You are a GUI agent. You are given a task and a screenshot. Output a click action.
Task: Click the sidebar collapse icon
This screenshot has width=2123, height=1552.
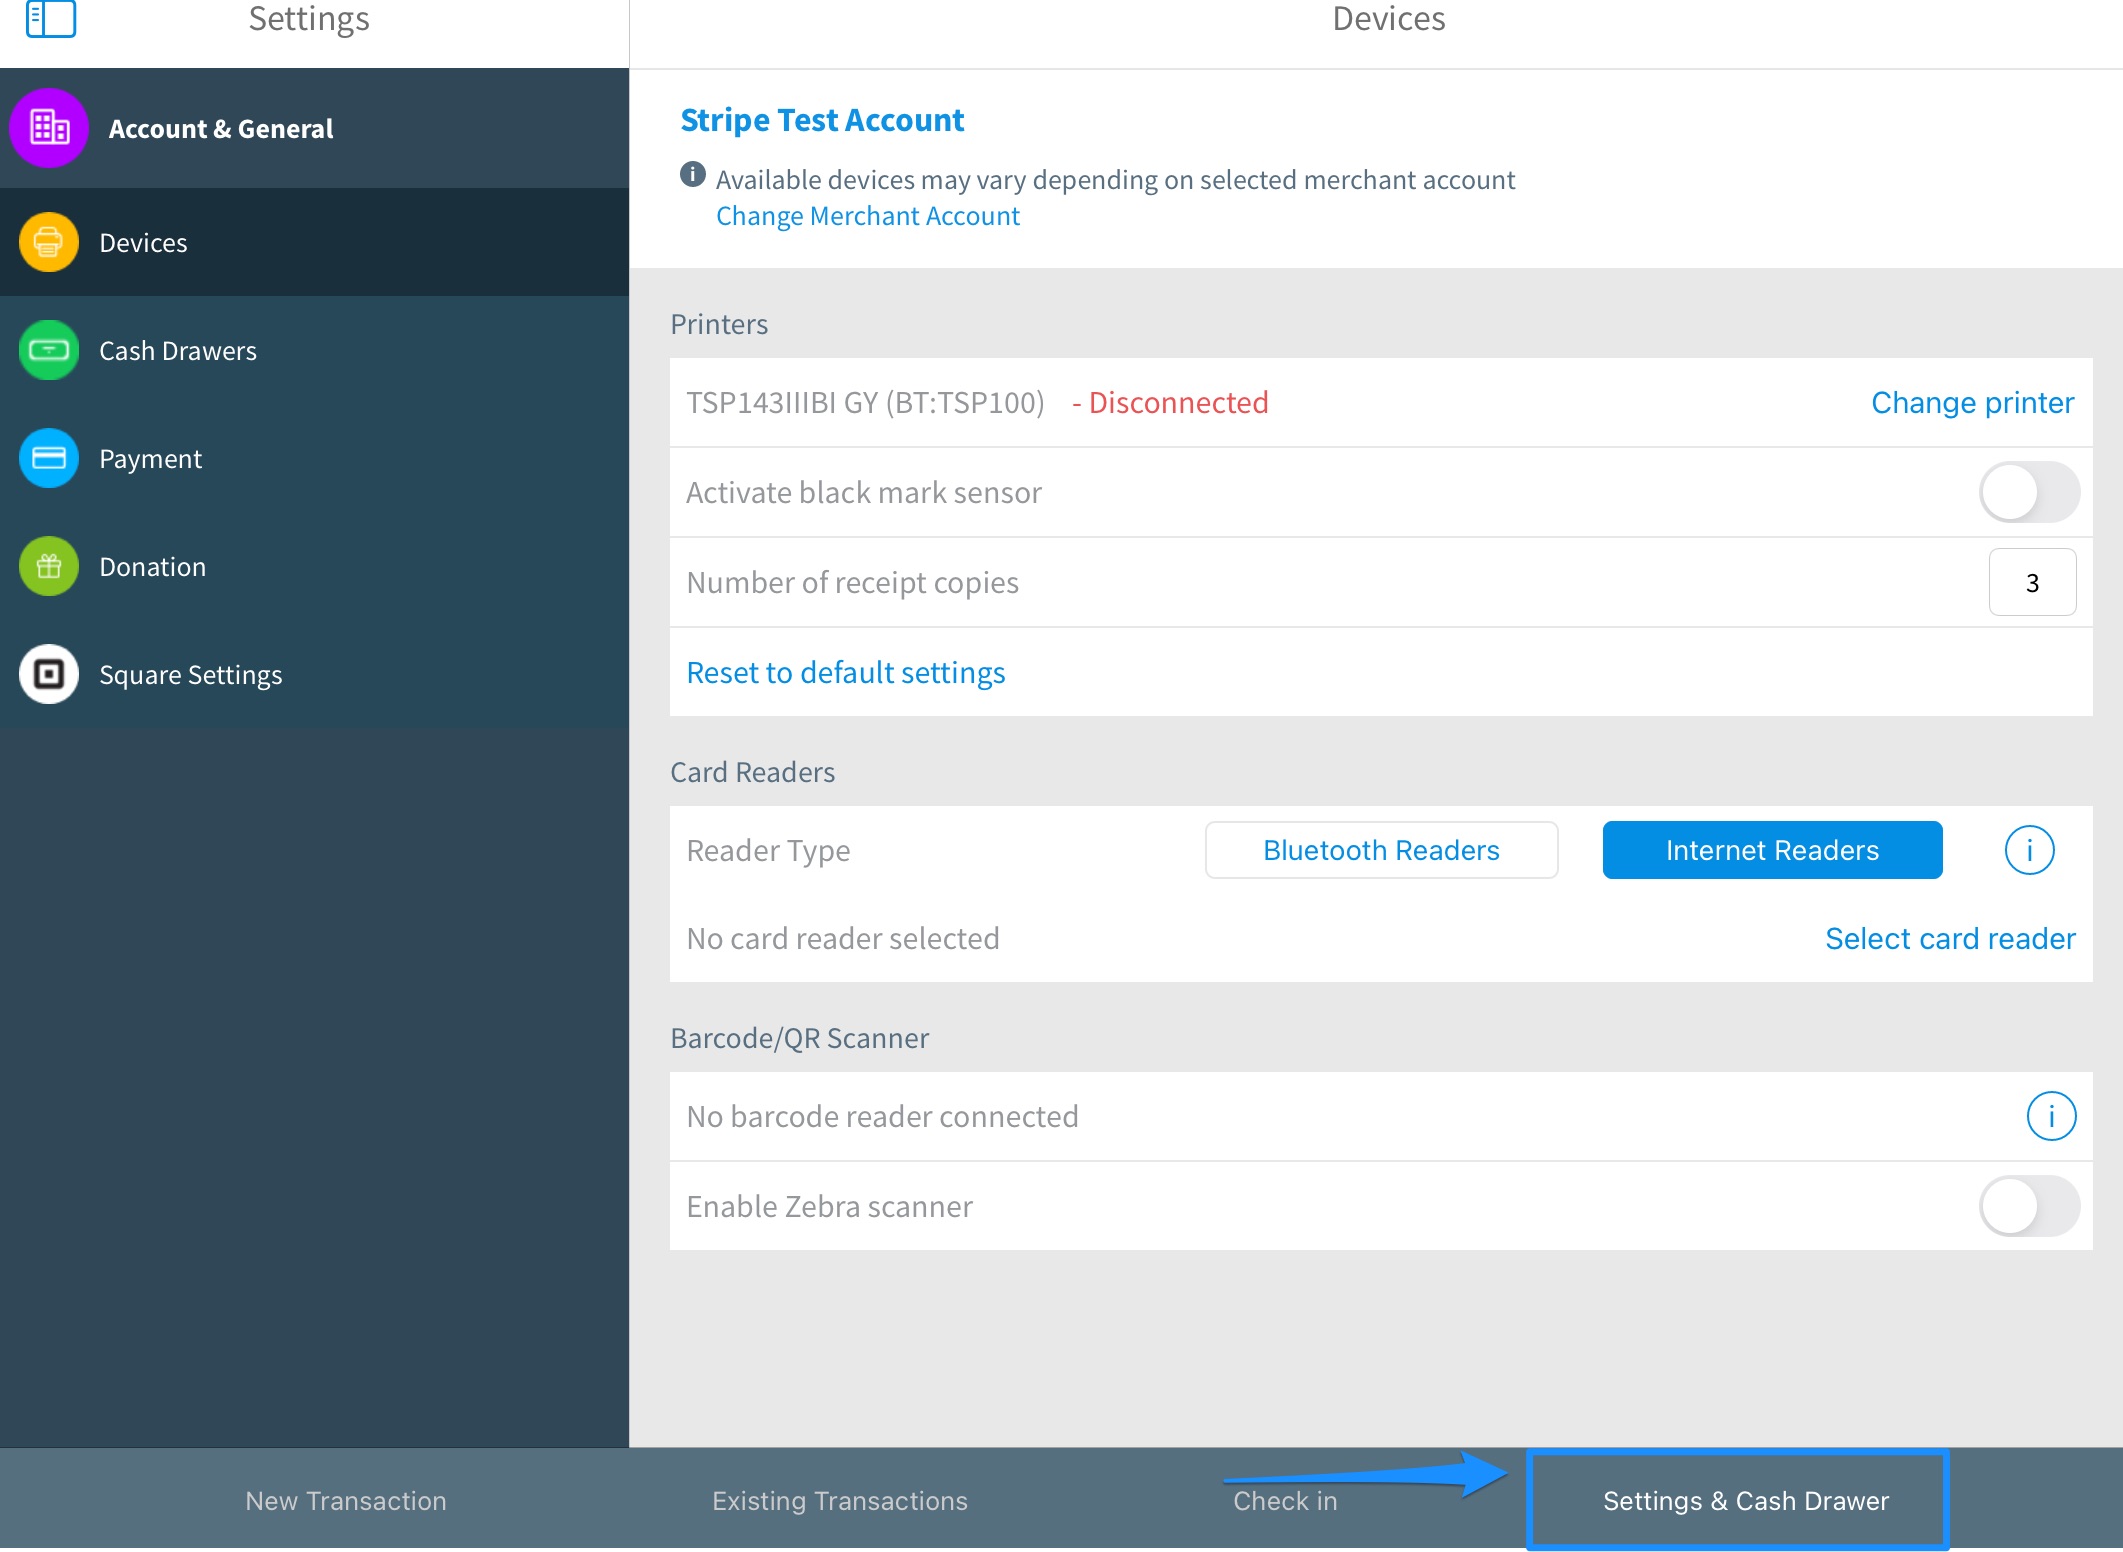pyautogui.click(x=51, y=18)
